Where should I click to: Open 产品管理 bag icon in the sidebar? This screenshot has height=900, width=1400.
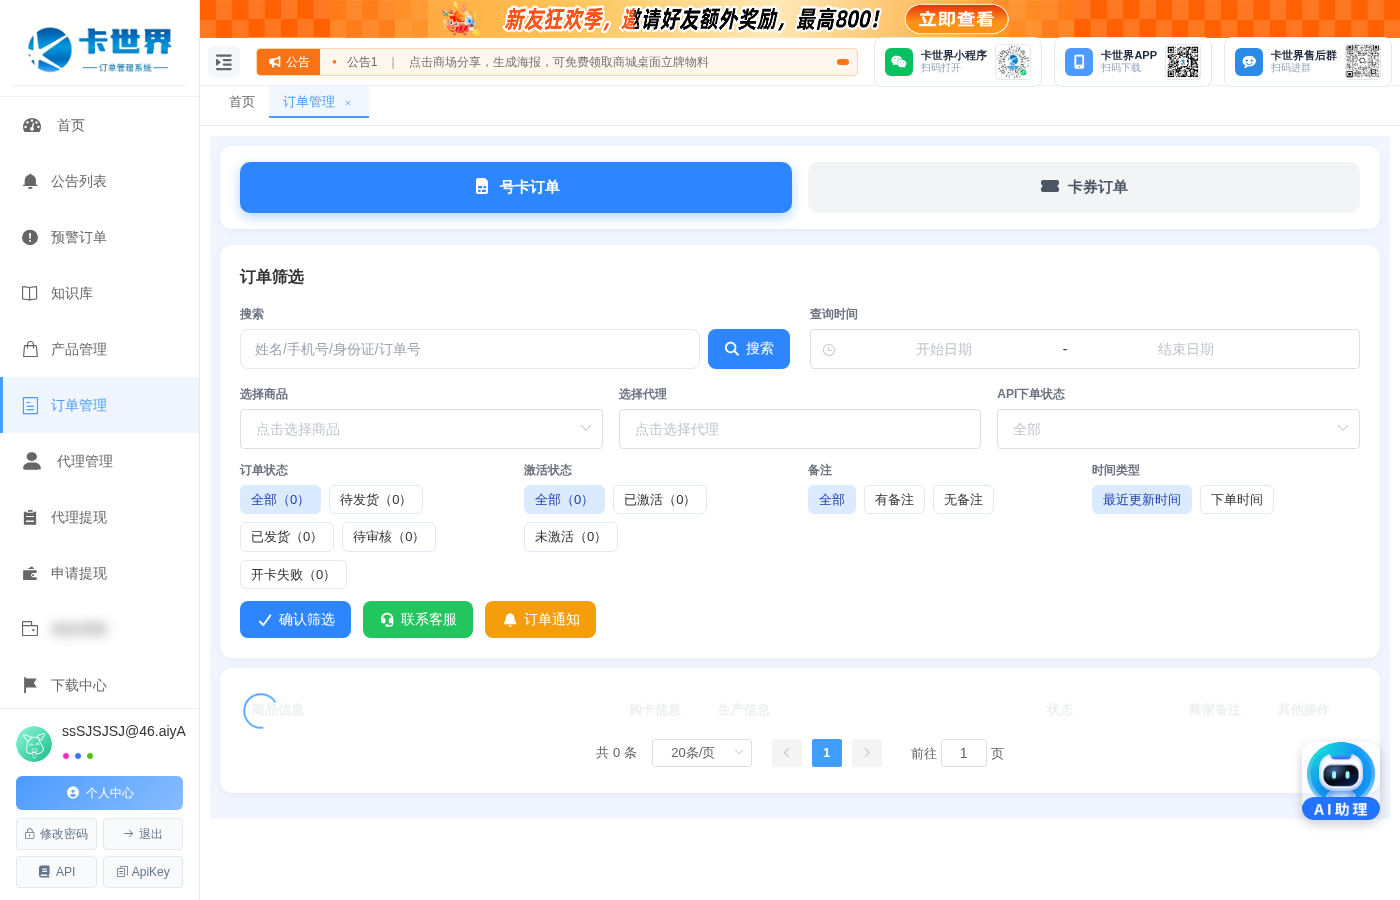pos(30,349)
